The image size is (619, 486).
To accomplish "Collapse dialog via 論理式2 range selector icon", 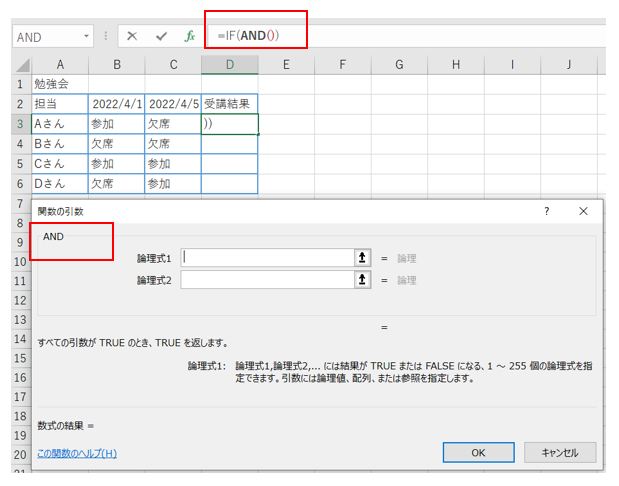I will coord(362,280).
